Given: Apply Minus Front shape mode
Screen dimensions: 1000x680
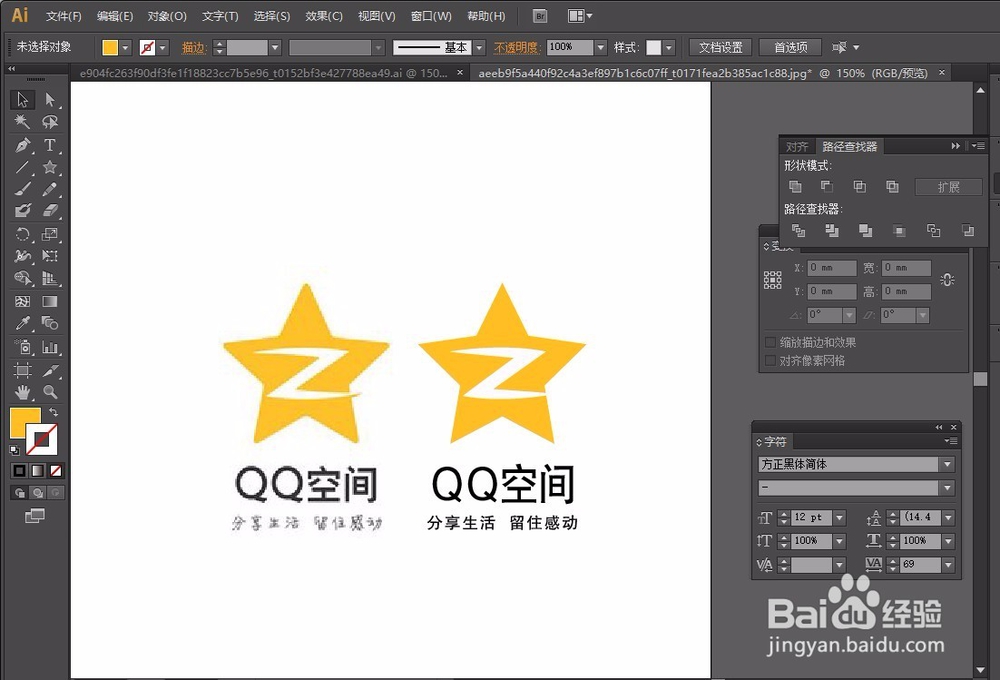Looking at the screenshot, I should click(827, 186).
